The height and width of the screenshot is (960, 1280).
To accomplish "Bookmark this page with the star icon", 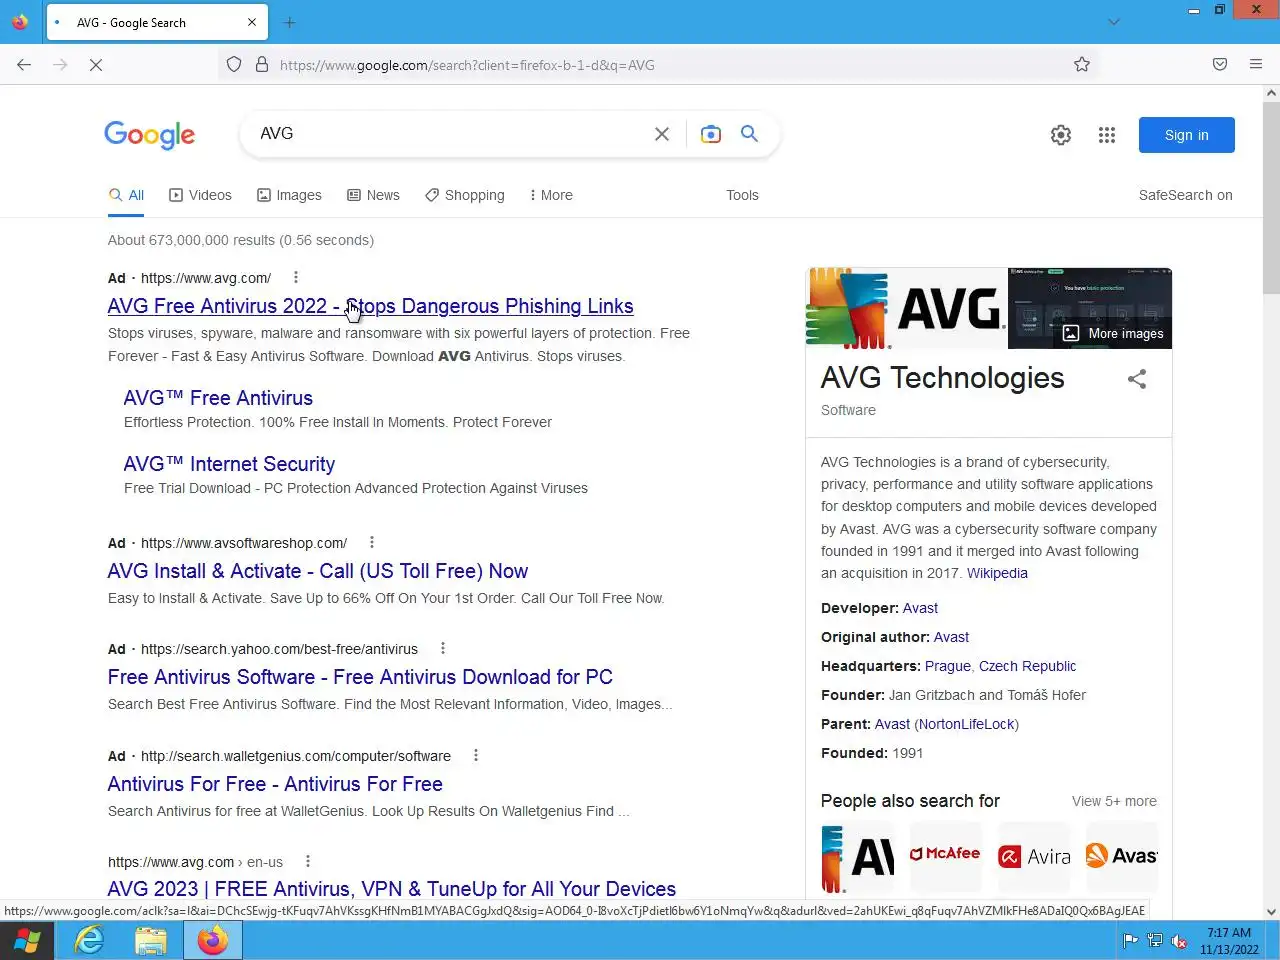I will pyautogui.click(x=1082, y=64).
